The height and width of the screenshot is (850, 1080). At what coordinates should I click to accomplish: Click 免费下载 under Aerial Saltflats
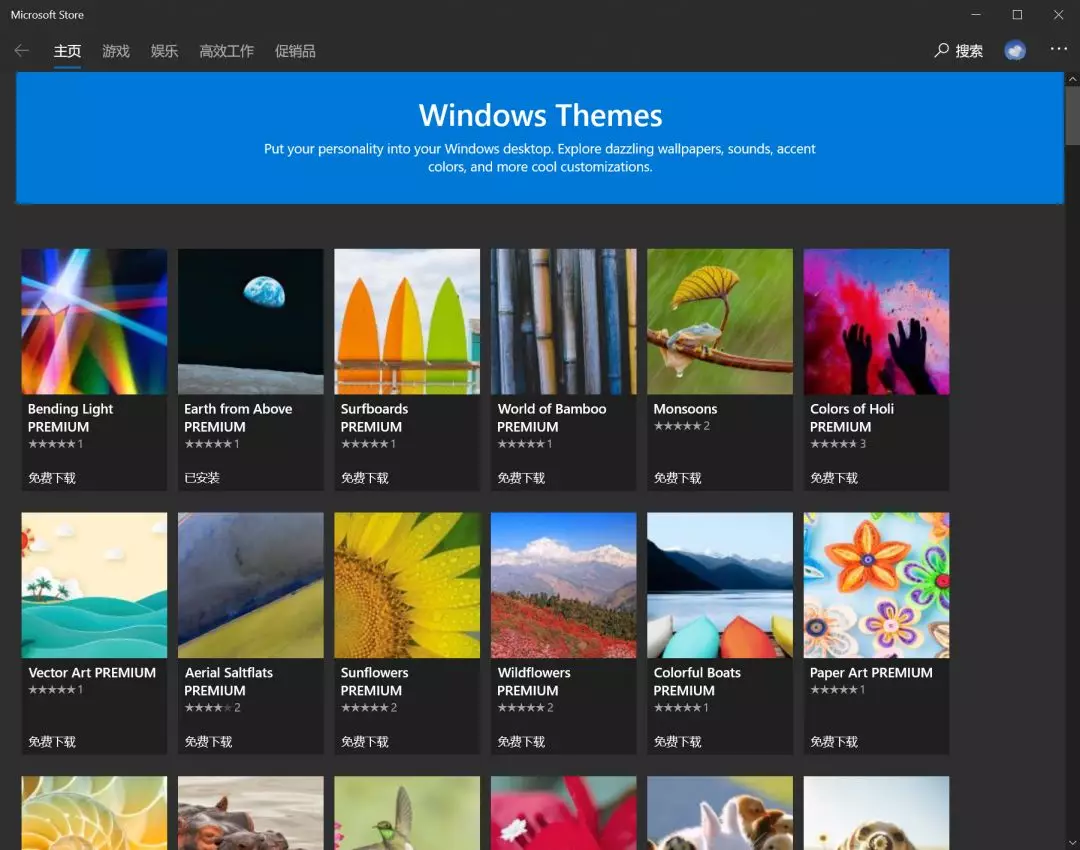(208, 742)
